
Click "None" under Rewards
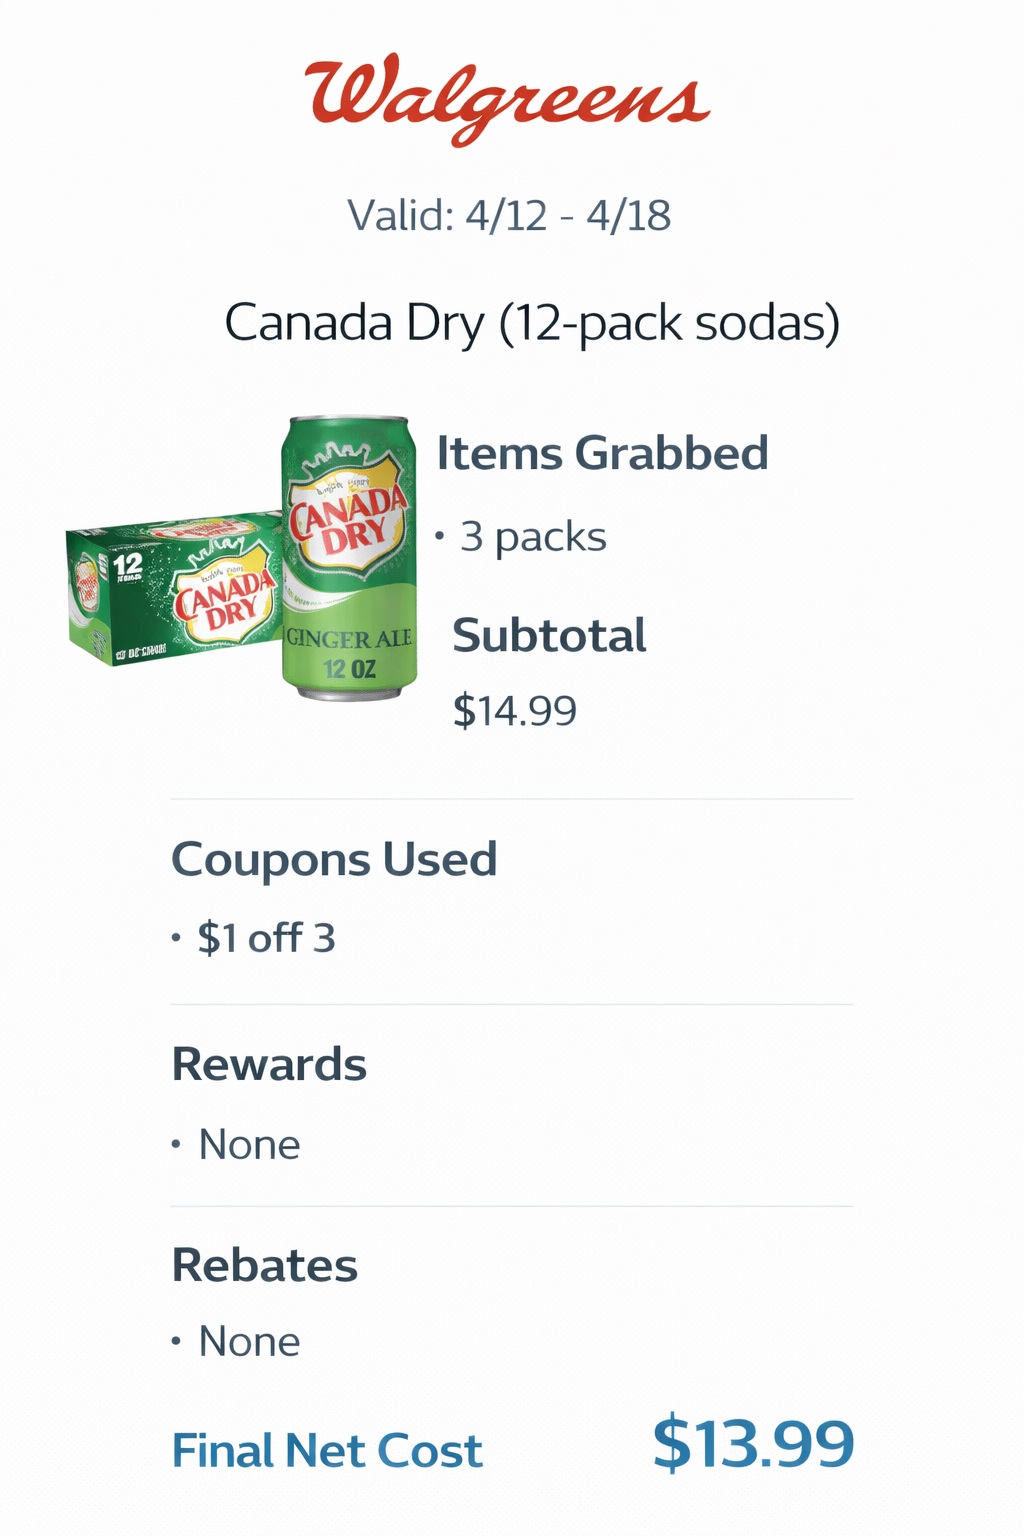249,1144
